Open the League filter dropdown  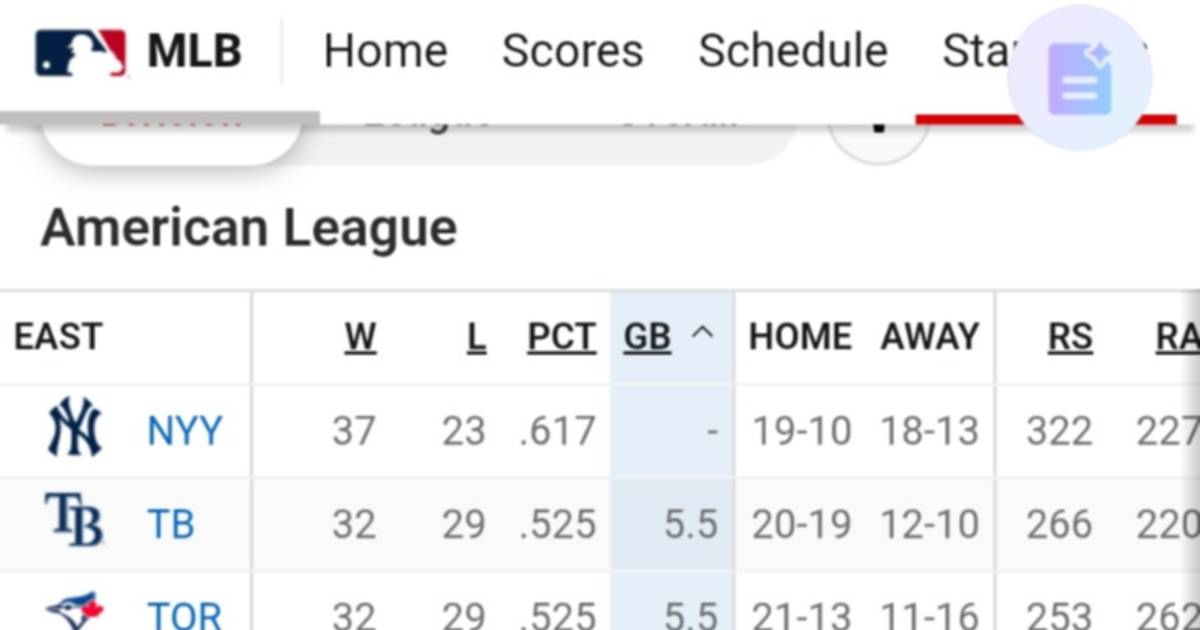coord(430,120)
